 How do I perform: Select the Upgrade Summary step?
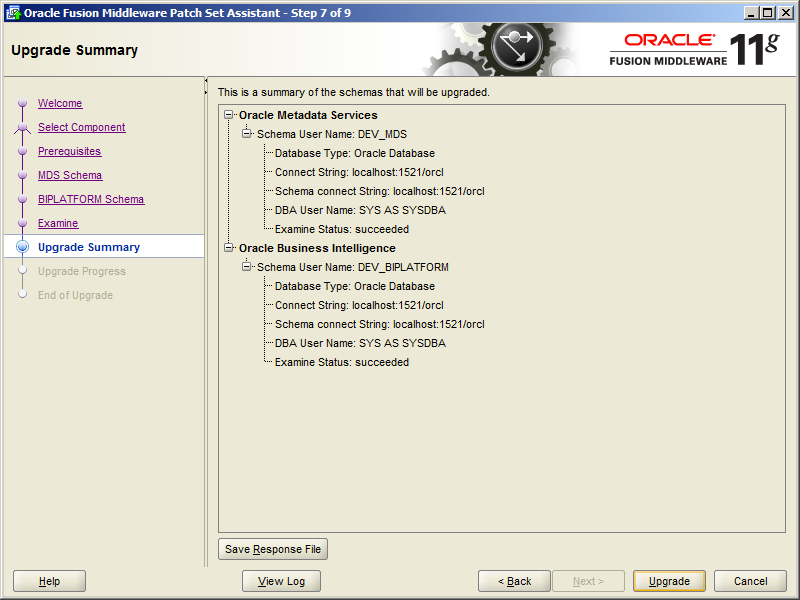[89, 247]
